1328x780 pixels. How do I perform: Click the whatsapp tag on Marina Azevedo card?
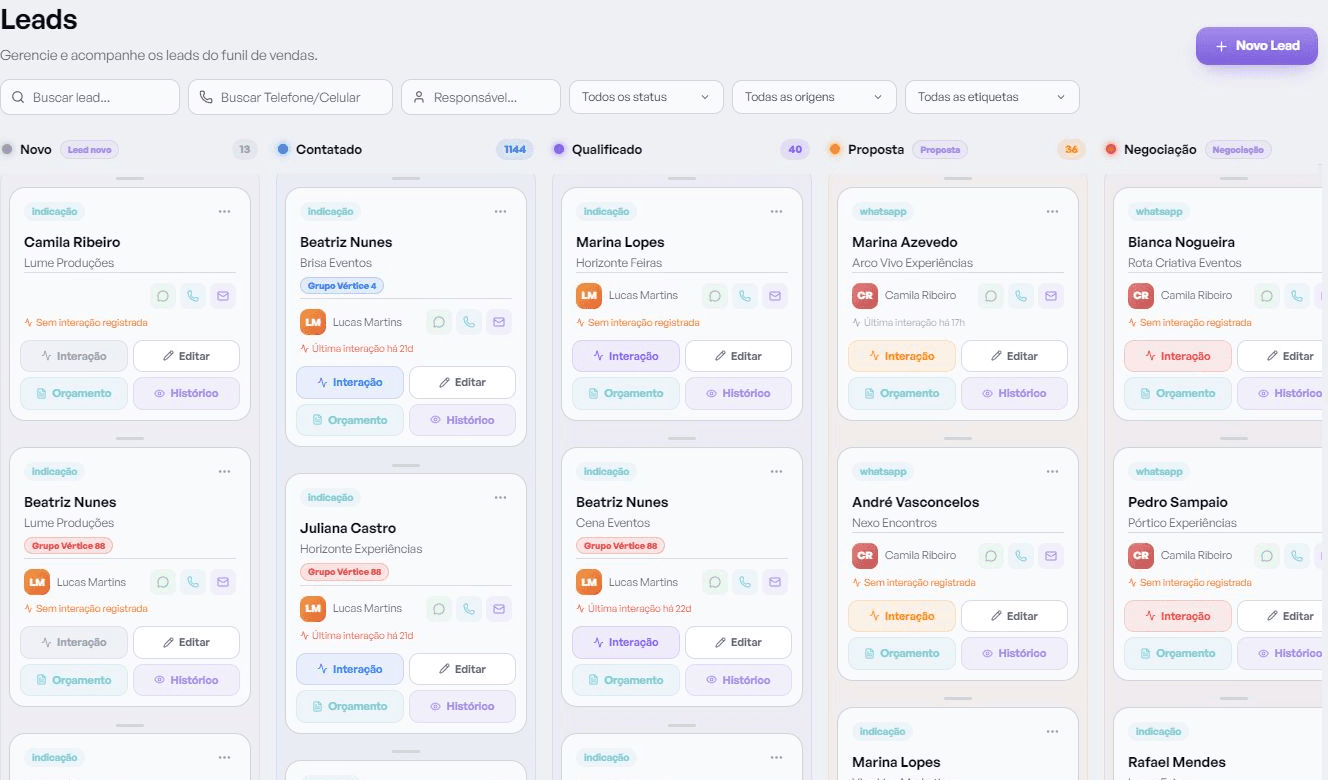coord(883,212)
